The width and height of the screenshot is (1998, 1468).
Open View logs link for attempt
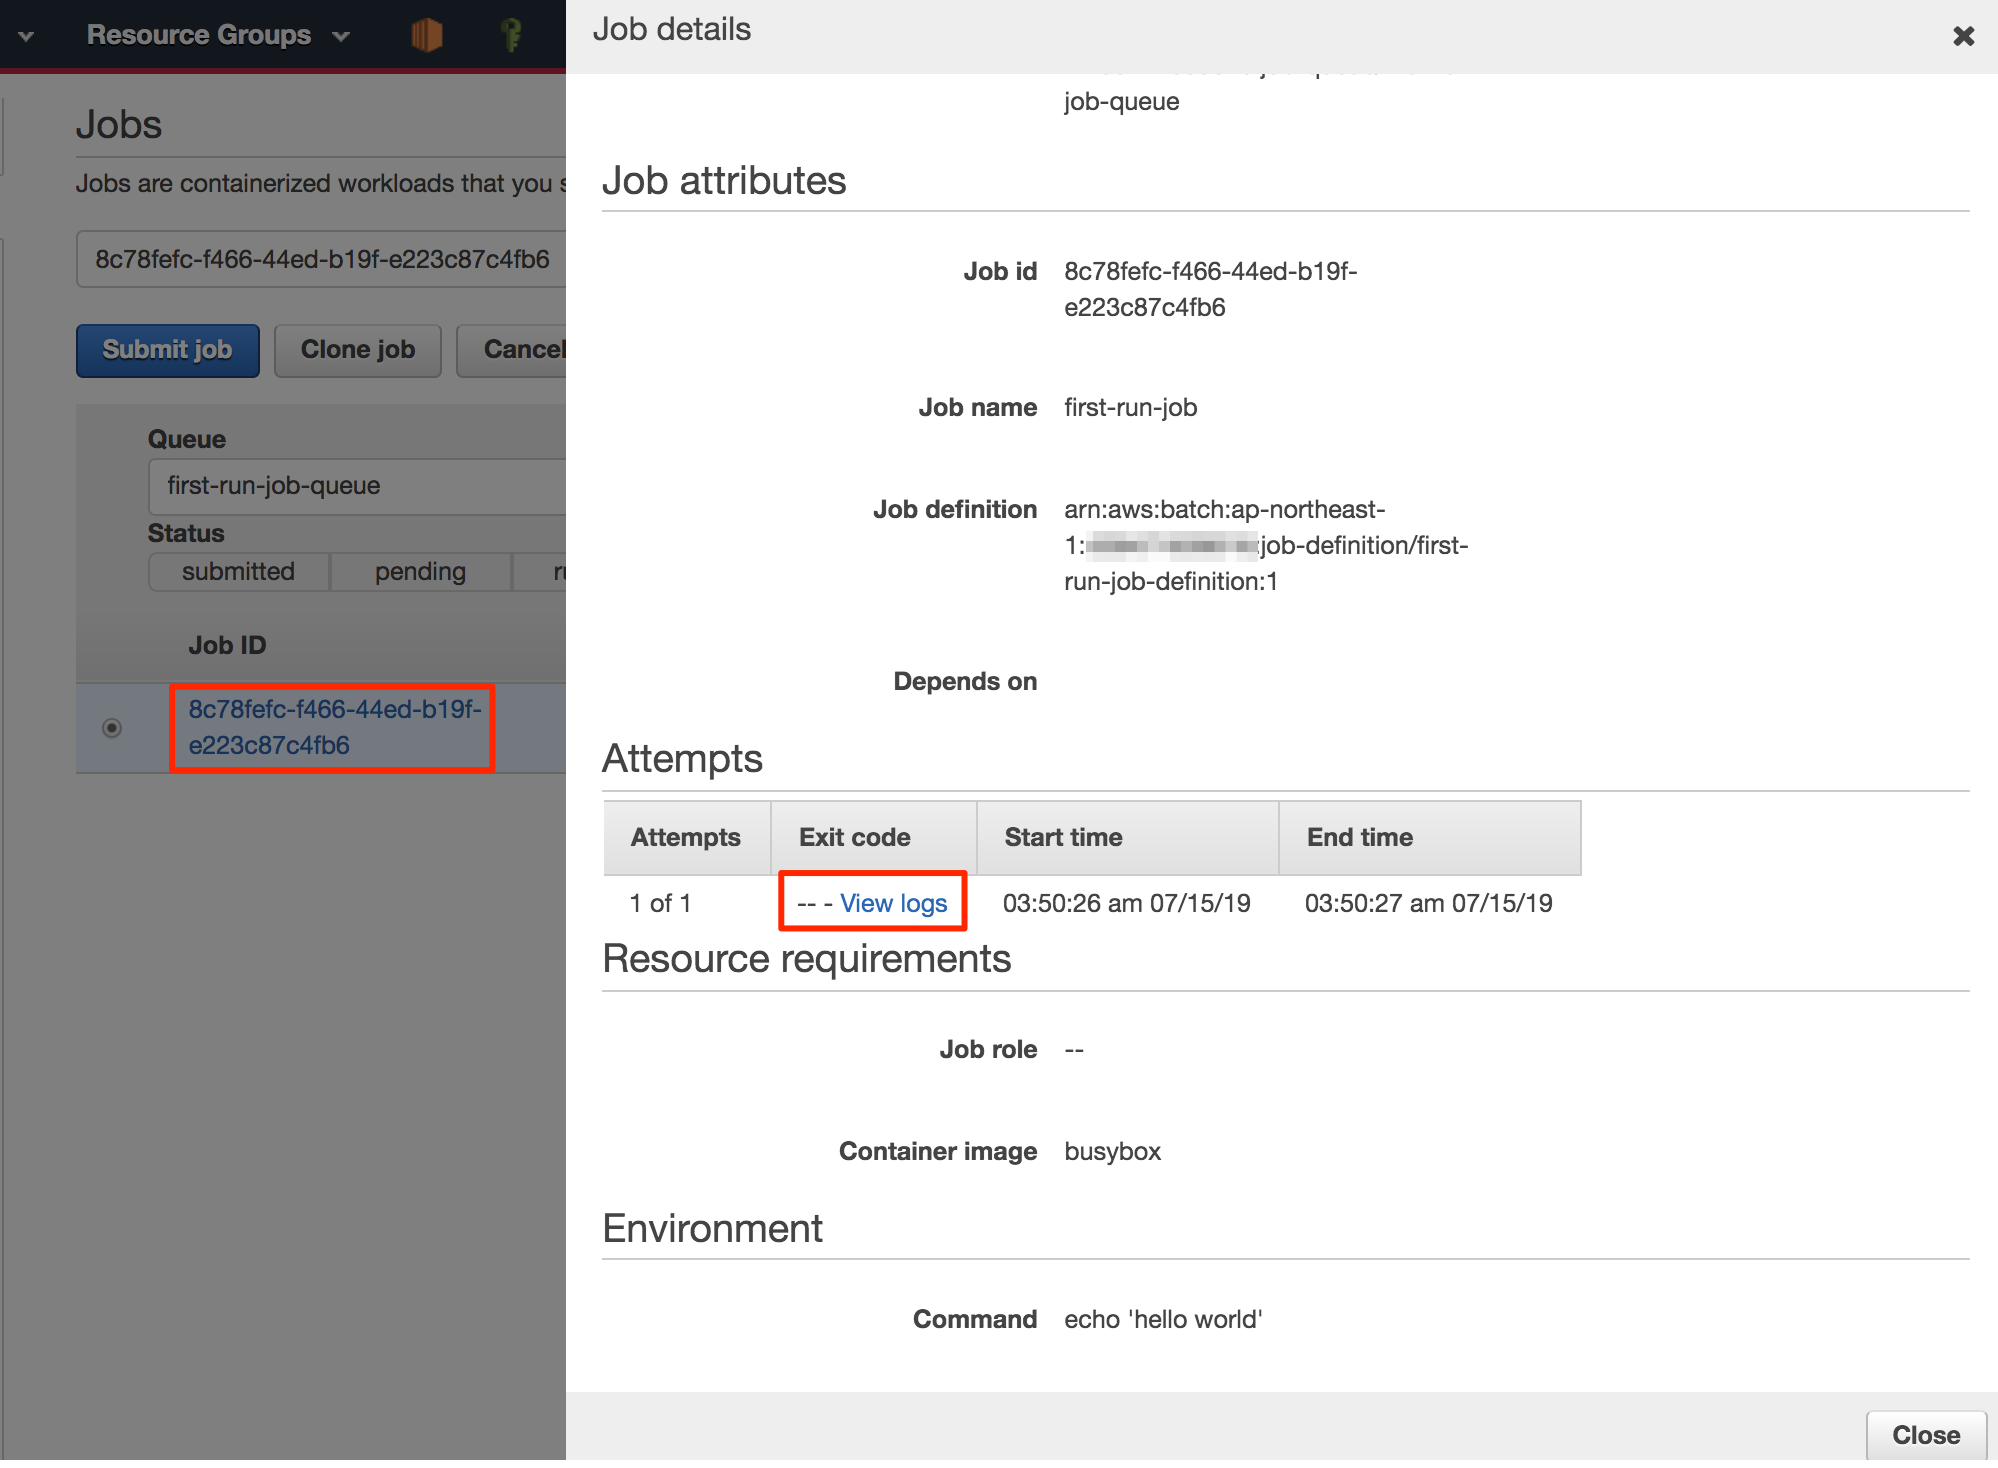point(893,903)
